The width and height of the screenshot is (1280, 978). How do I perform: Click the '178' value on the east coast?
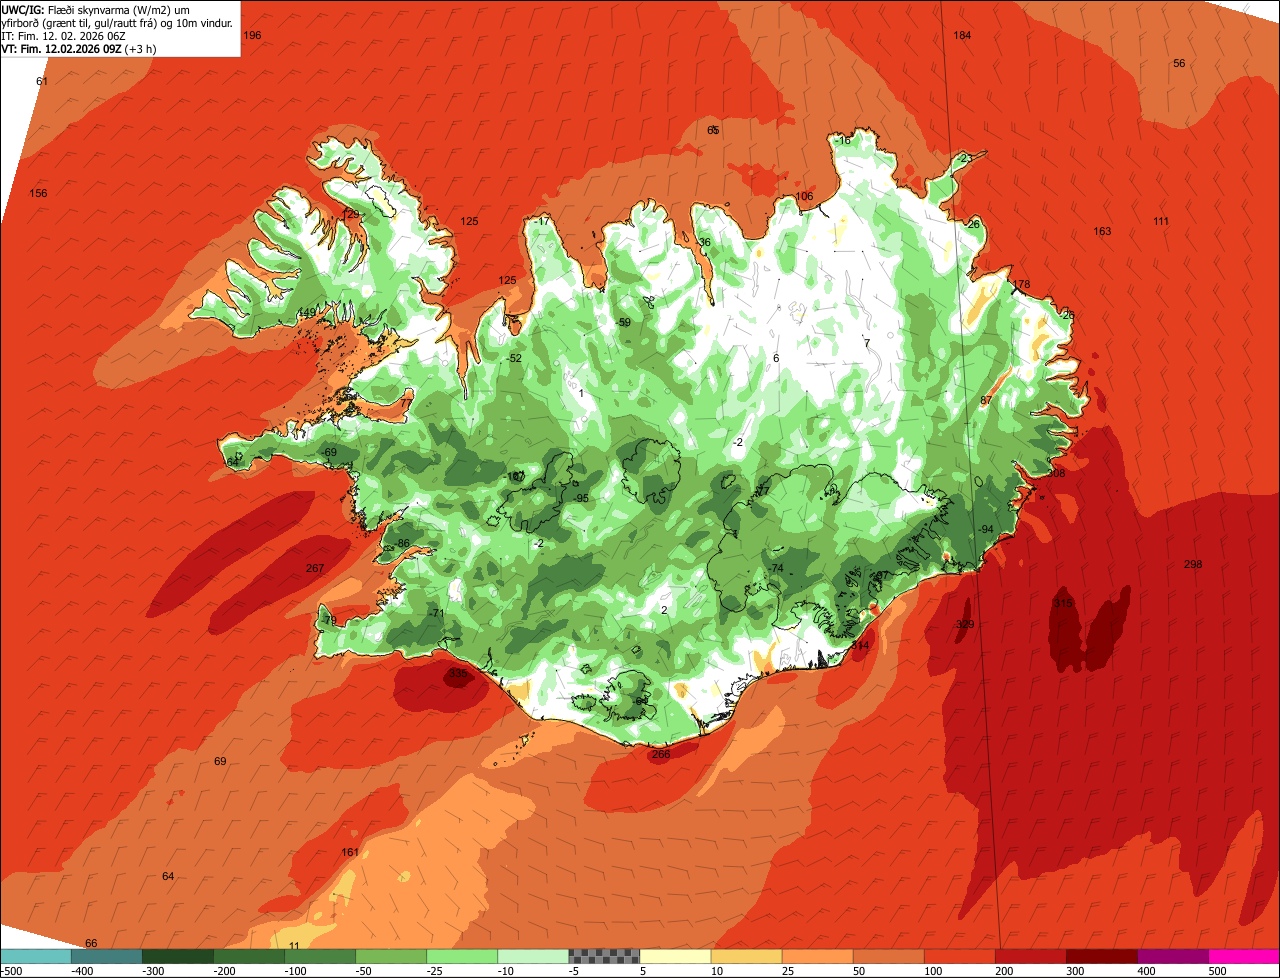coord(1021,285)
